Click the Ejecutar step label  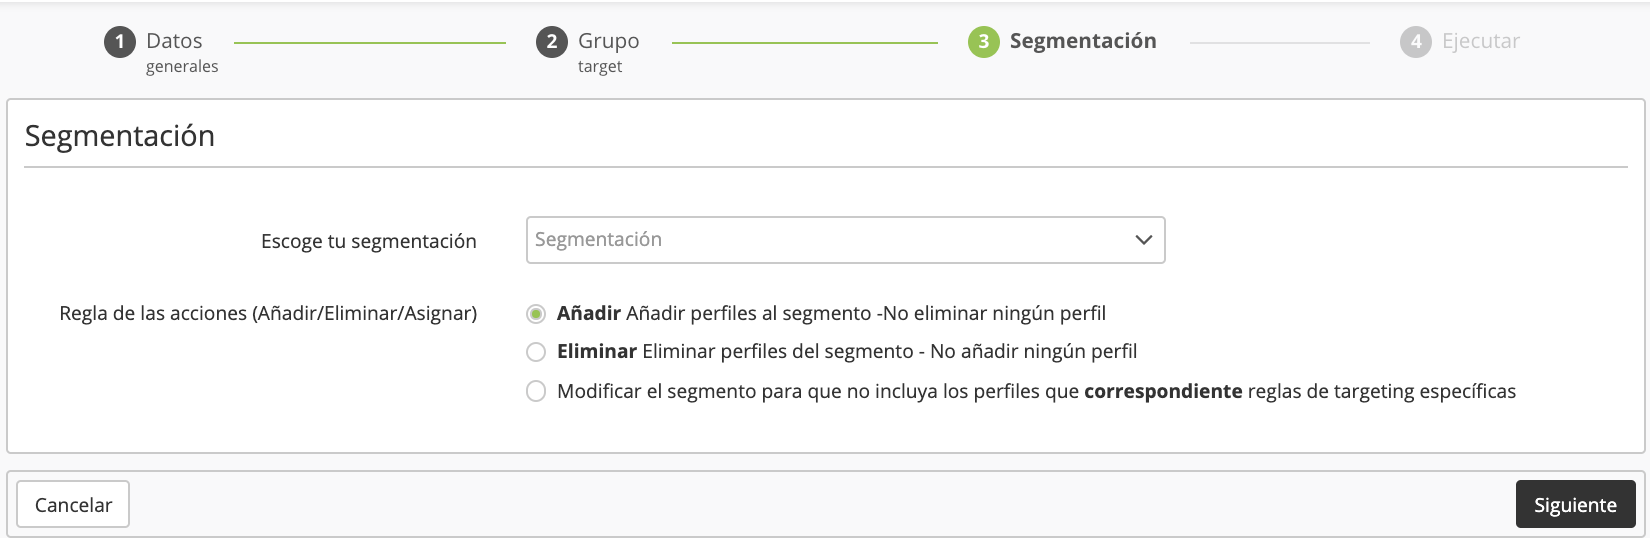(x=1480, y=41)
